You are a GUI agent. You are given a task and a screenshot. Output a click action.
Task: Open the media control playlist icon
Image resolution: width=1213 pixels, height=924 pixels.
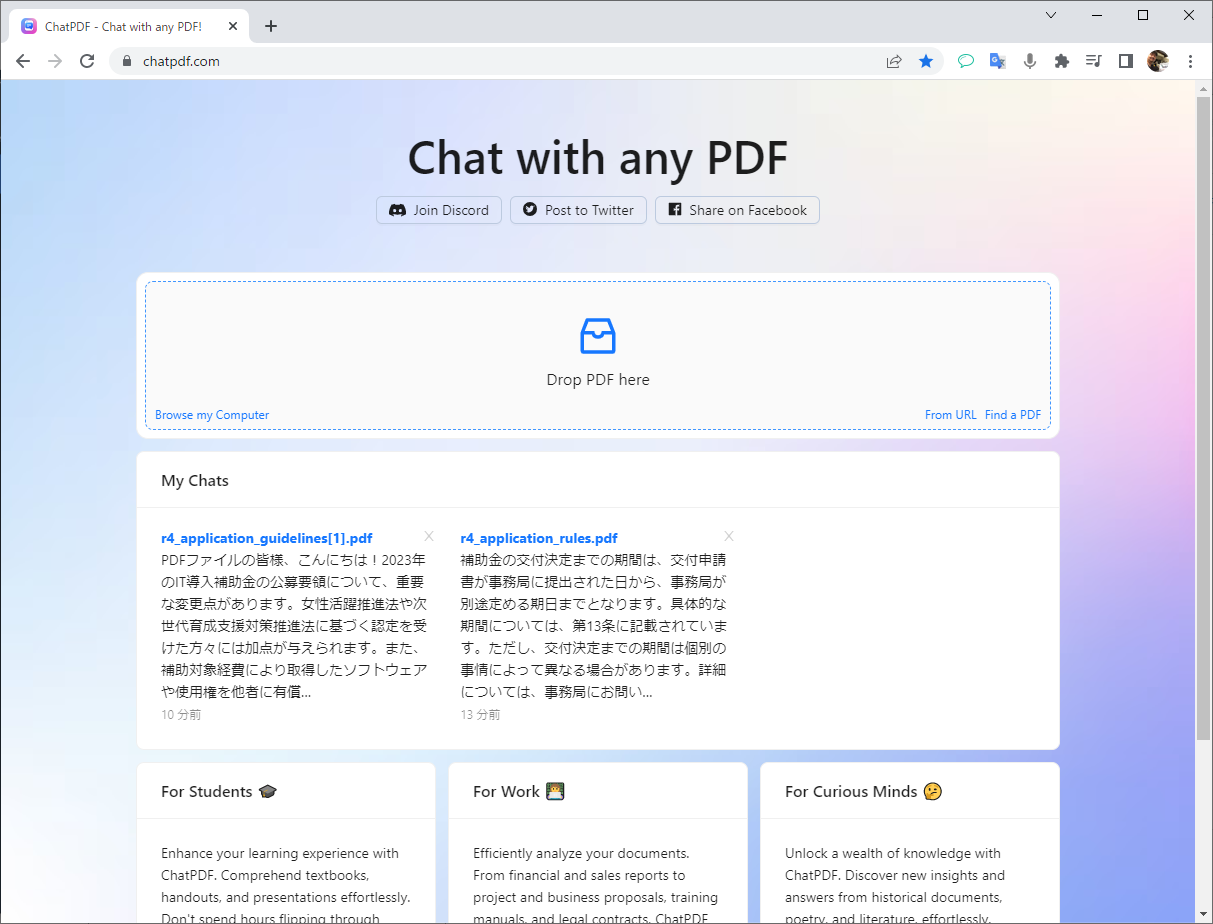[x=1094, y=61]
